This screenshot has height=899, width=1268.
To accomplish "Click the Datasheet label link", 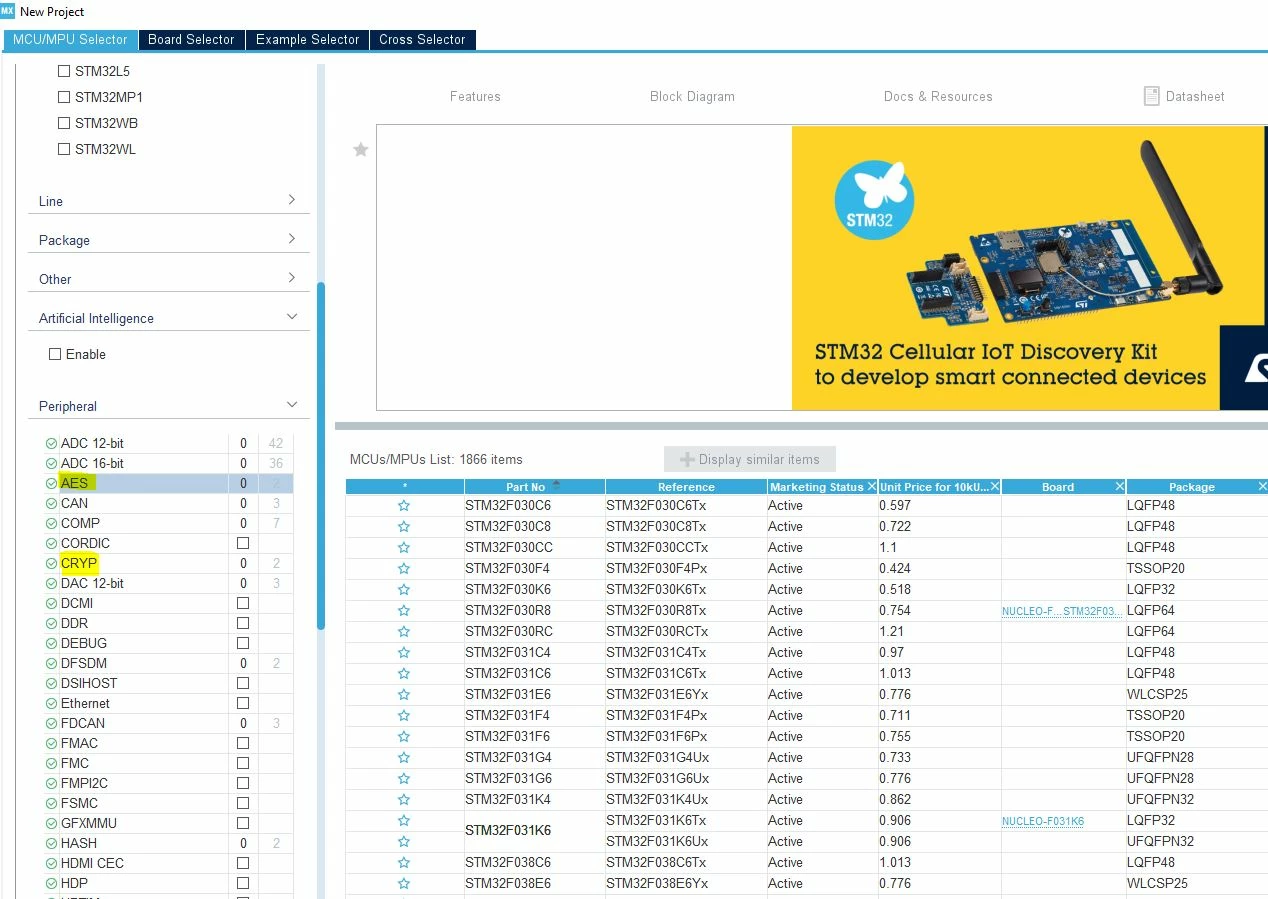I will (x=1195, y=96).
